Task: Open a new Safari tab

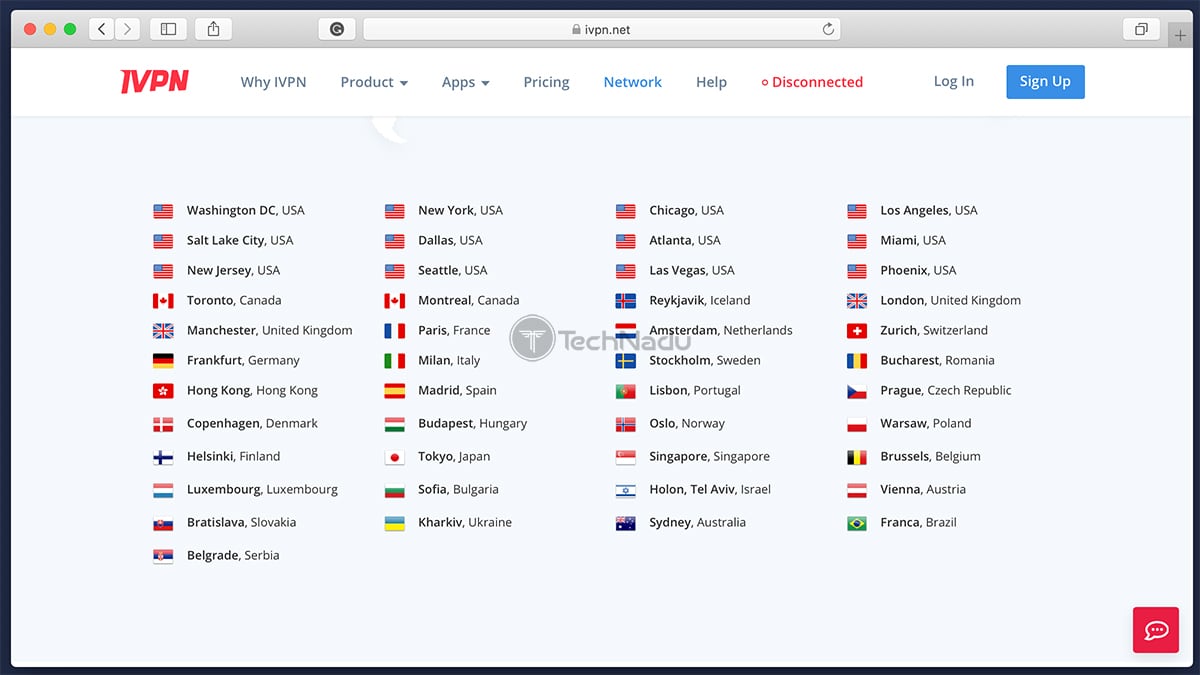Action: pos(1181,34)
